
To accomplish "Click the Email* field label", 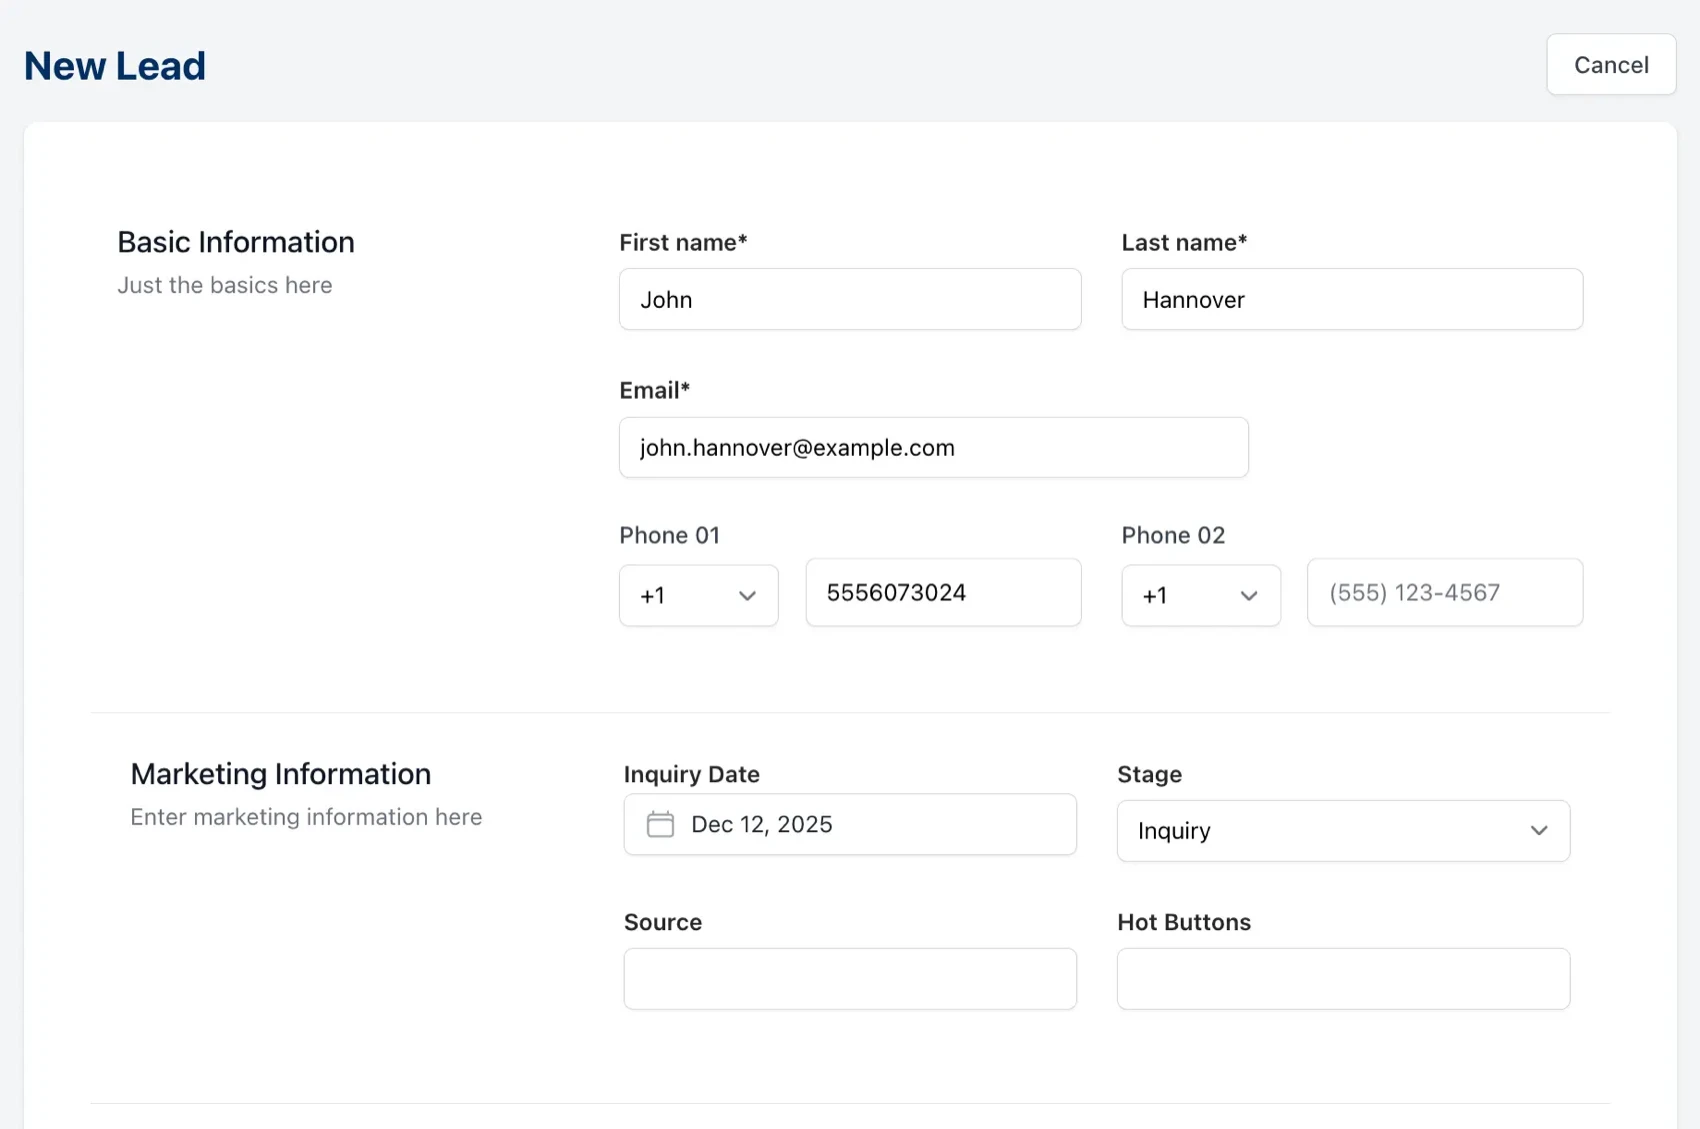I will point(655,389).
